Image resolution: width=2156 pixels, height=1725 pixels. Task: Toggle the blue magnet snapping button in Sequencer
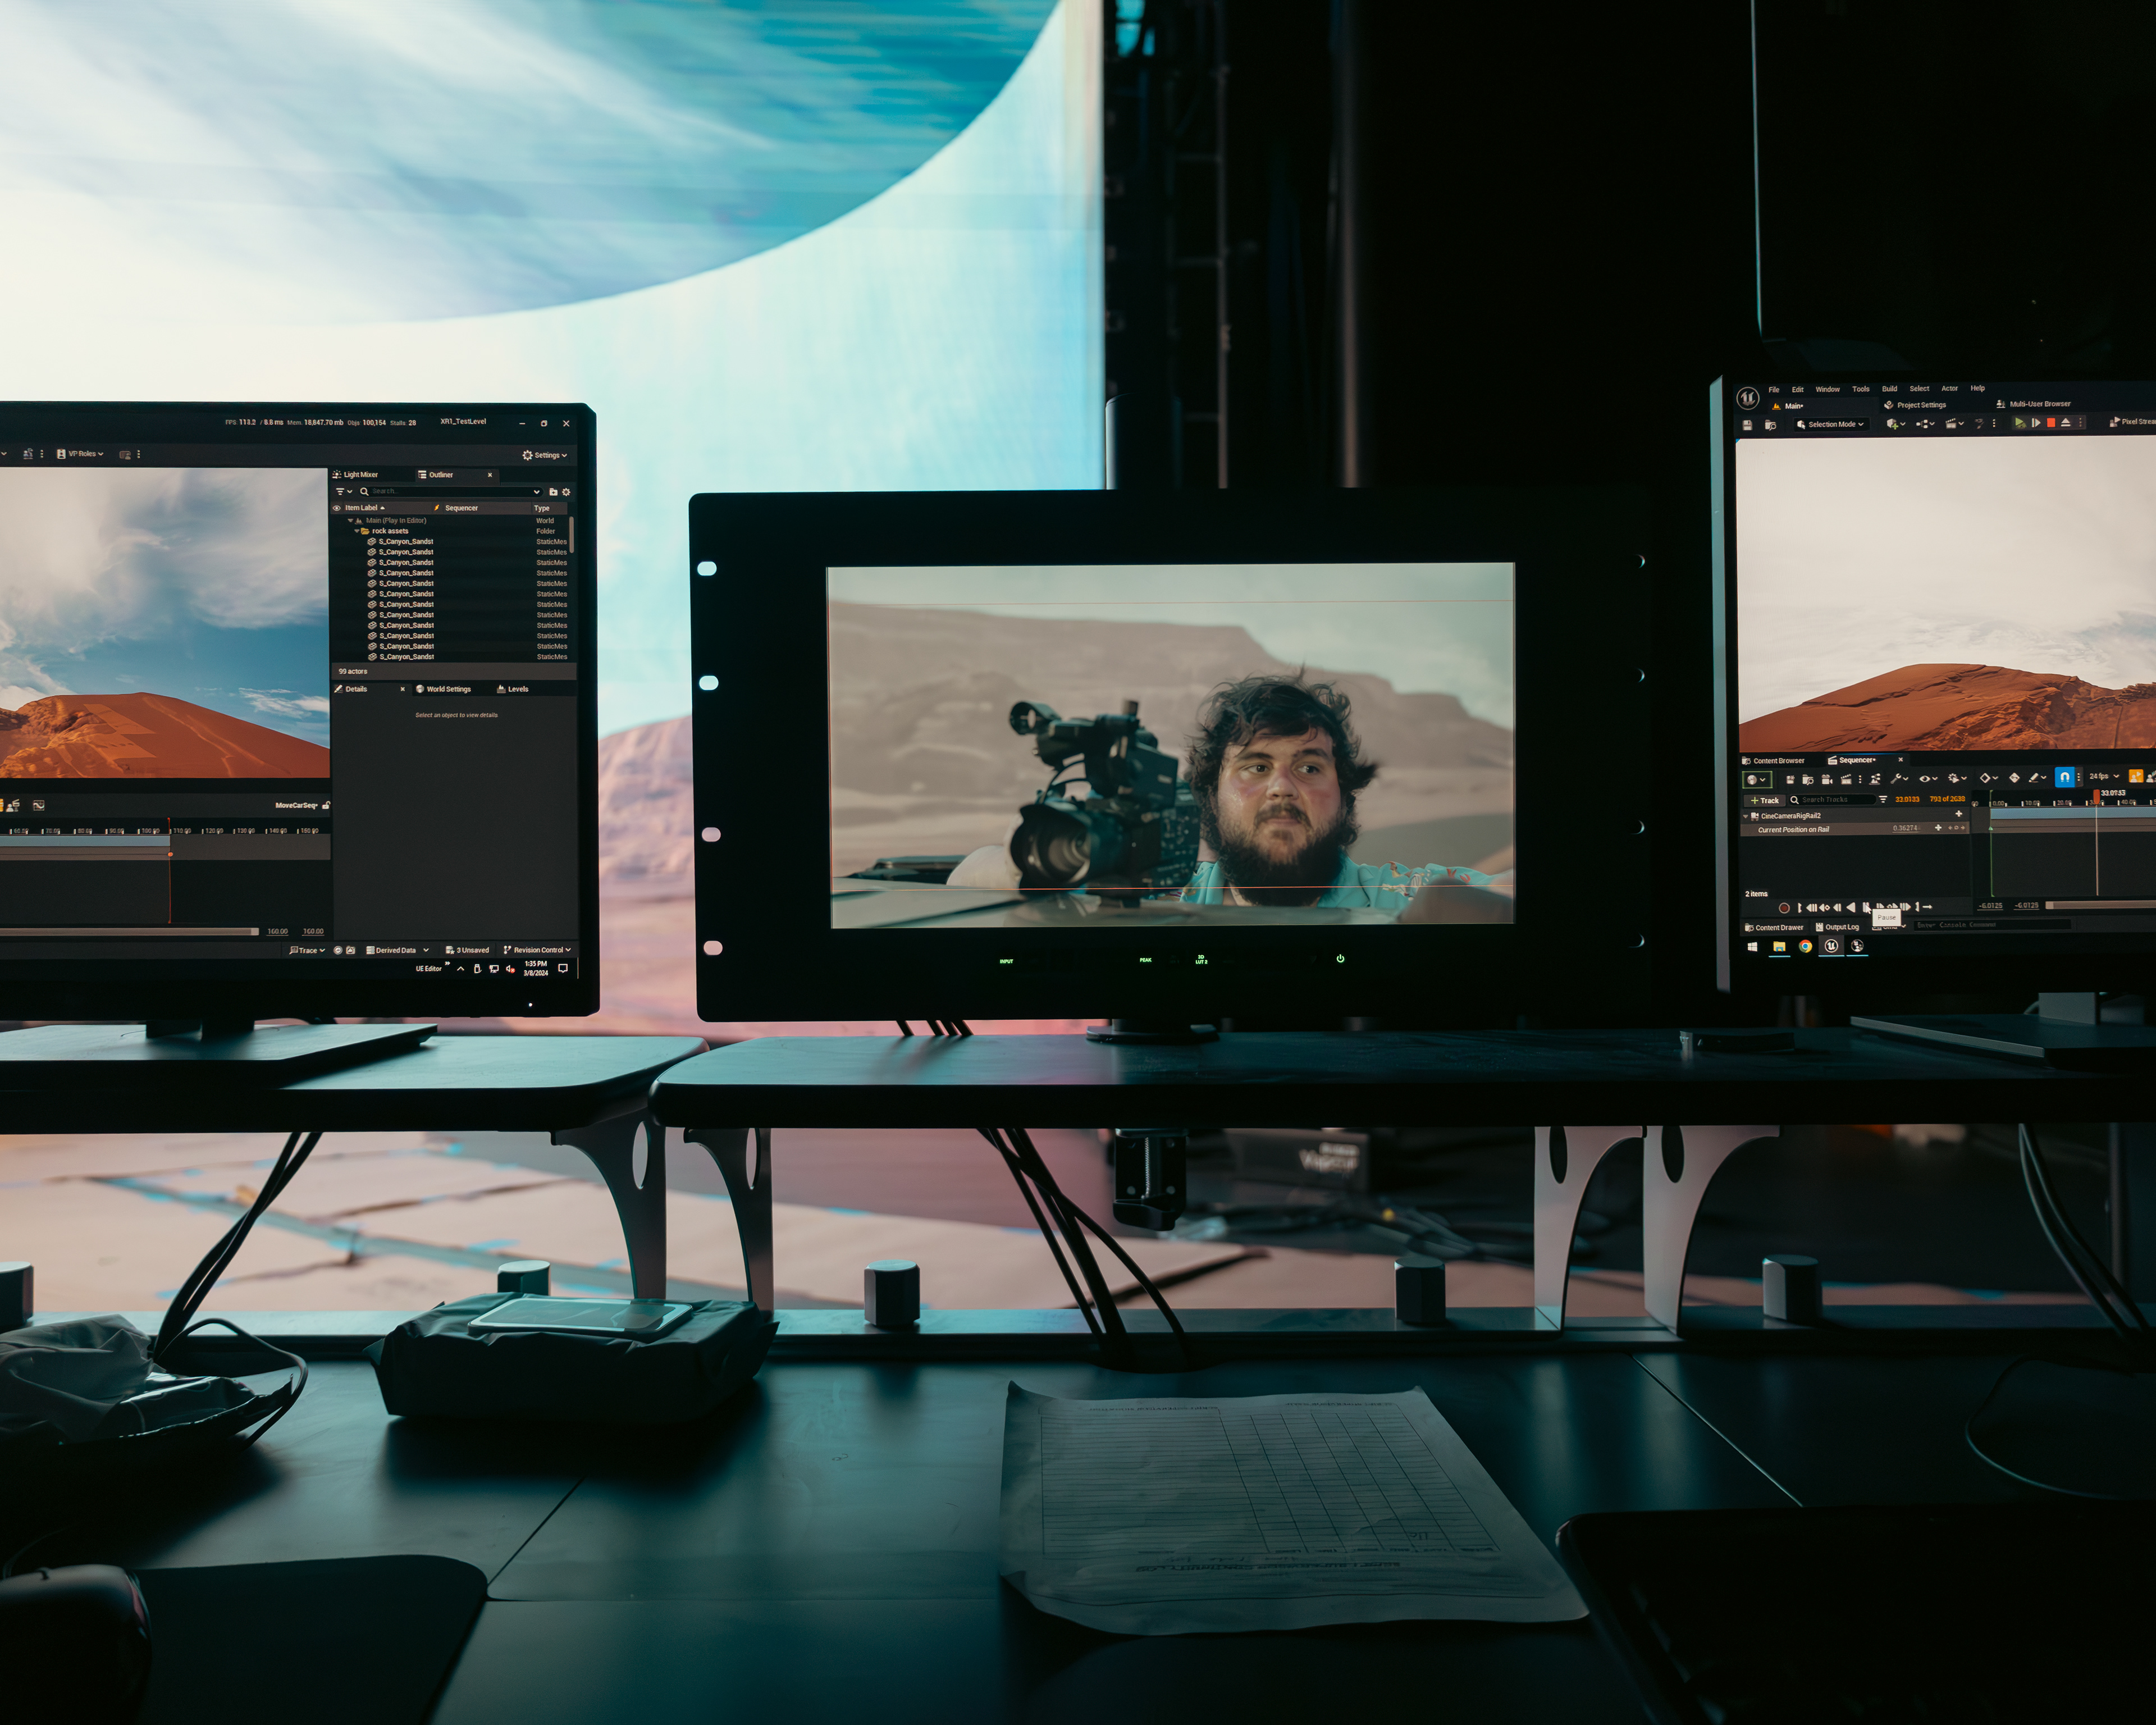(x=2064, y=777)
